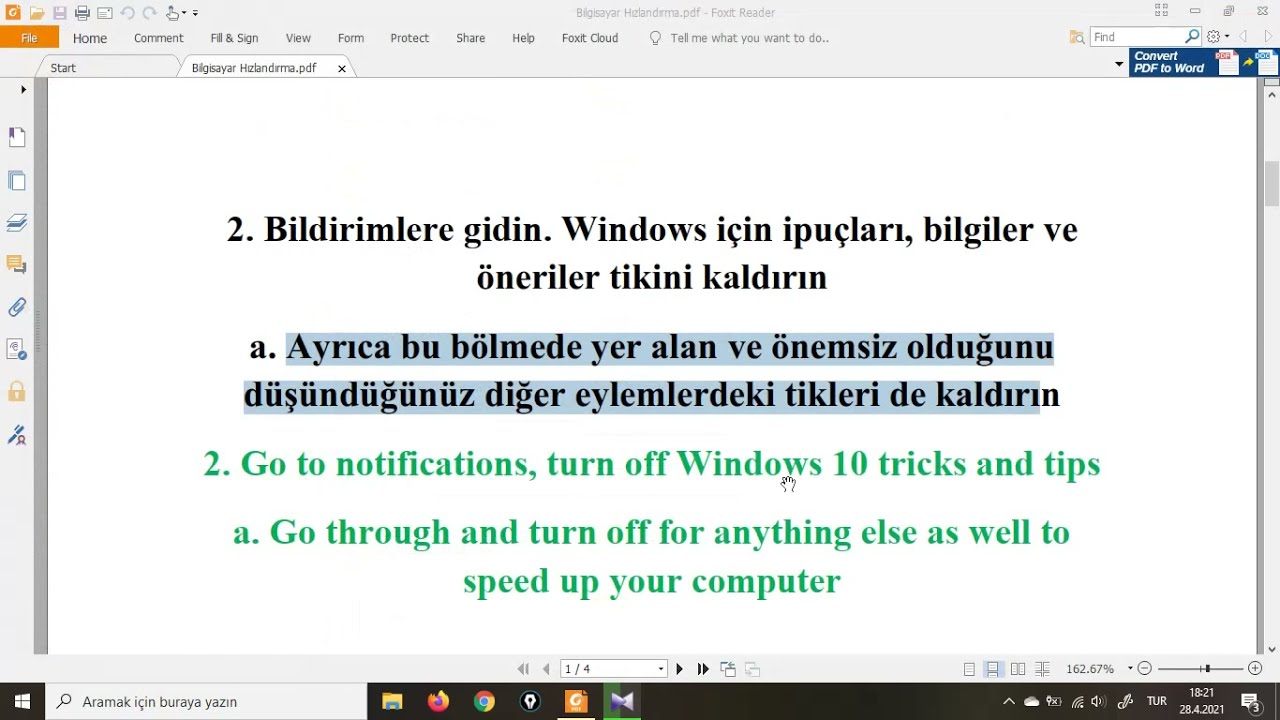Open the Help ribbon tab
The height and width of the screenshot is (720, 1280).
523,38
